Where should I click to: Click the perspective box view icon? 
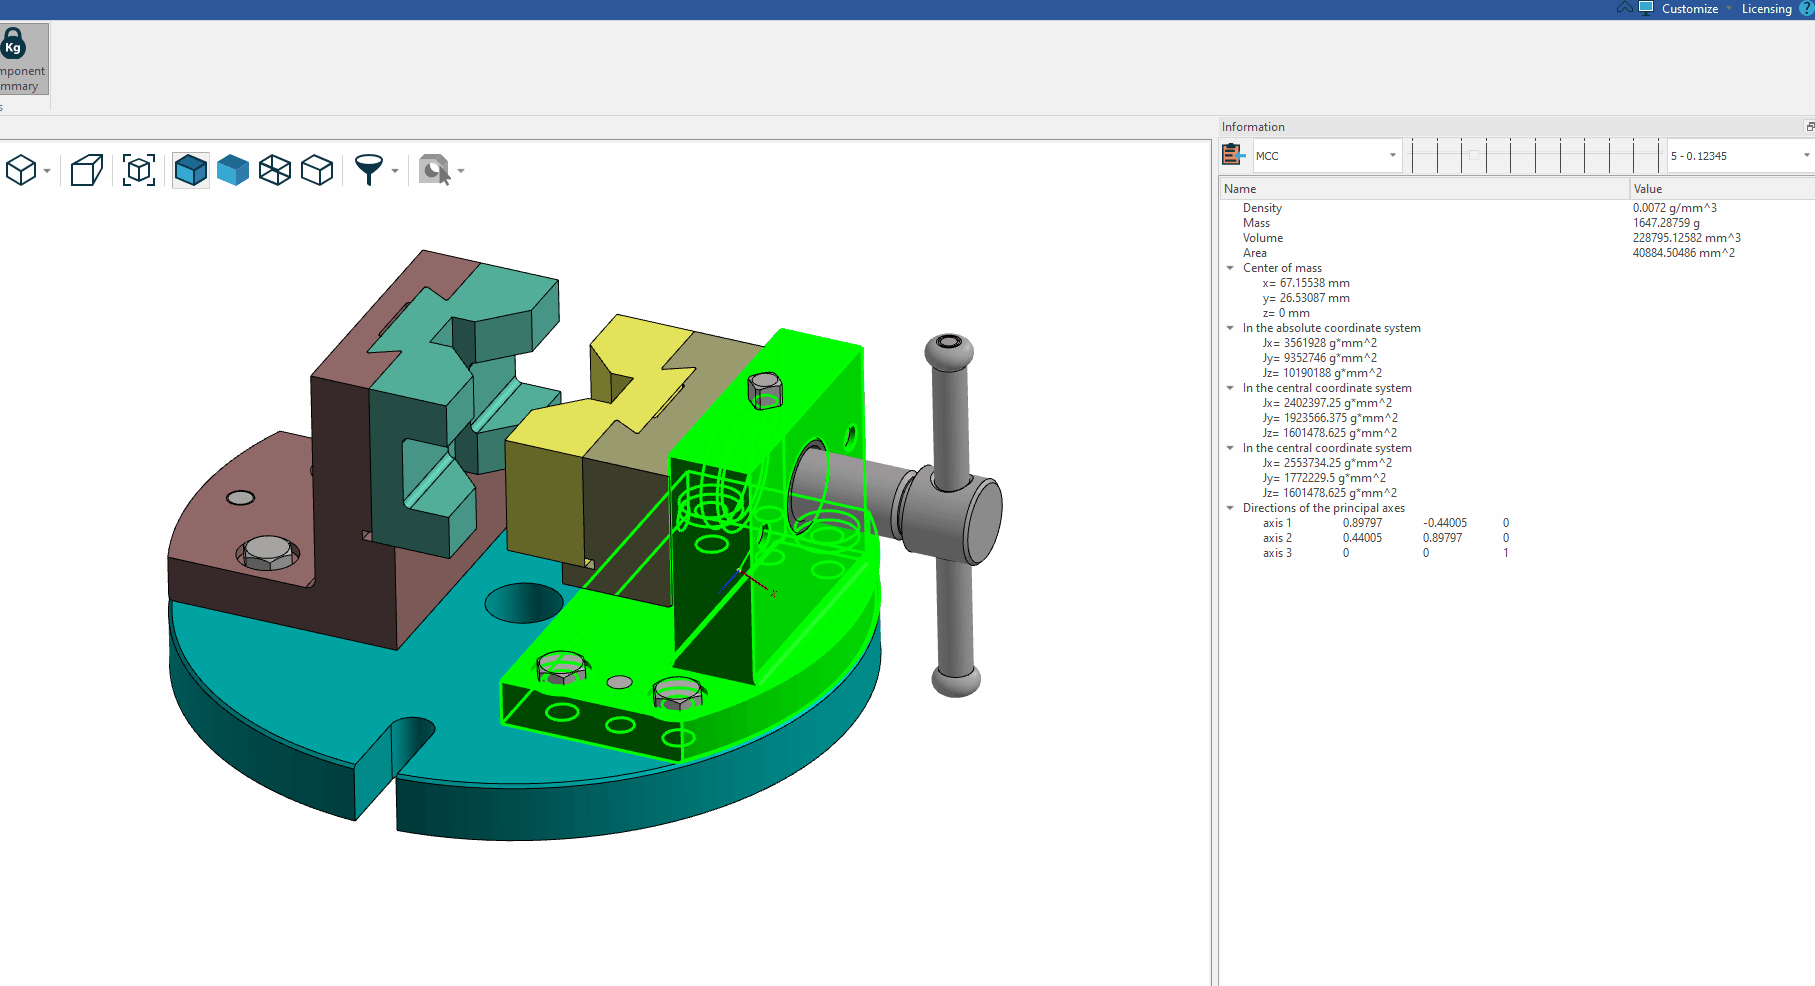(86, 170)
